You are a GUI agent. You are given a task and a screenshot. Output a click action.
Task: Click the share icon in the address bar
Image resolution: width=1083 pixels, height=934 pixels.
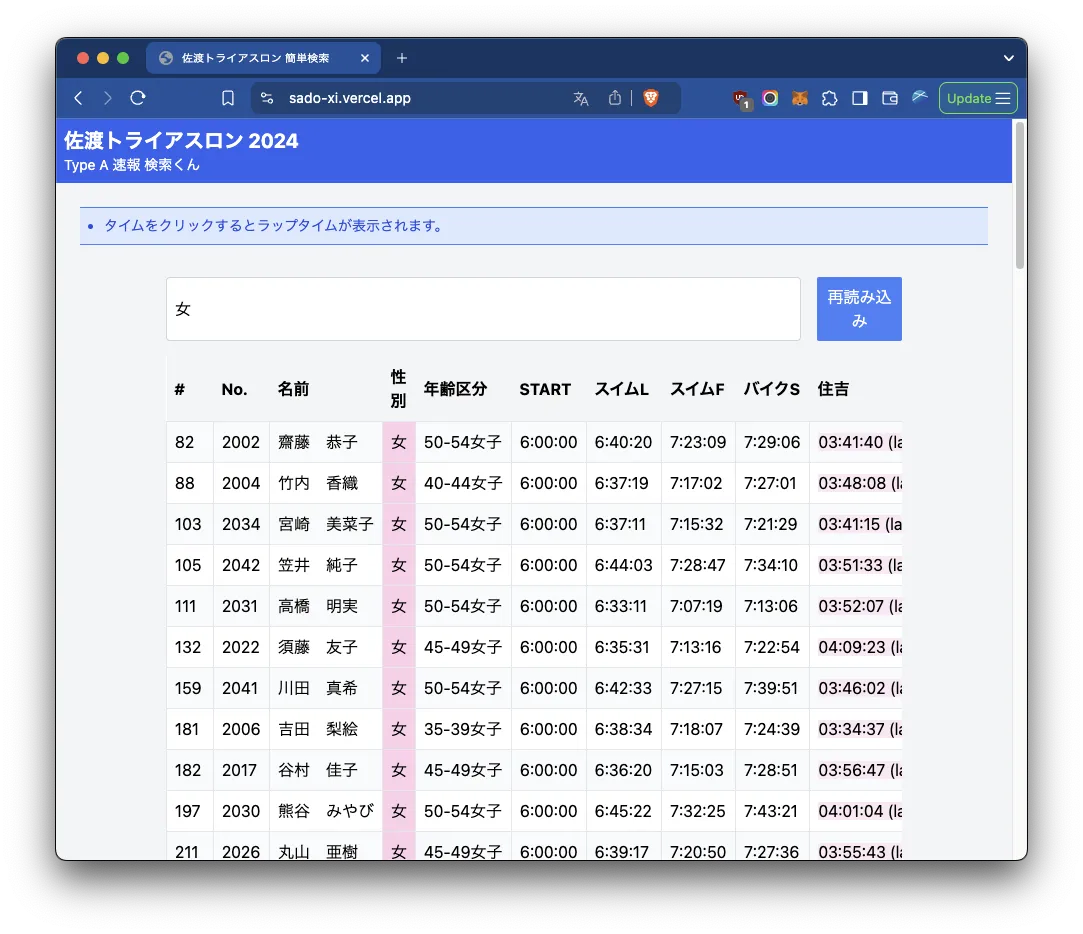[615, 98]
